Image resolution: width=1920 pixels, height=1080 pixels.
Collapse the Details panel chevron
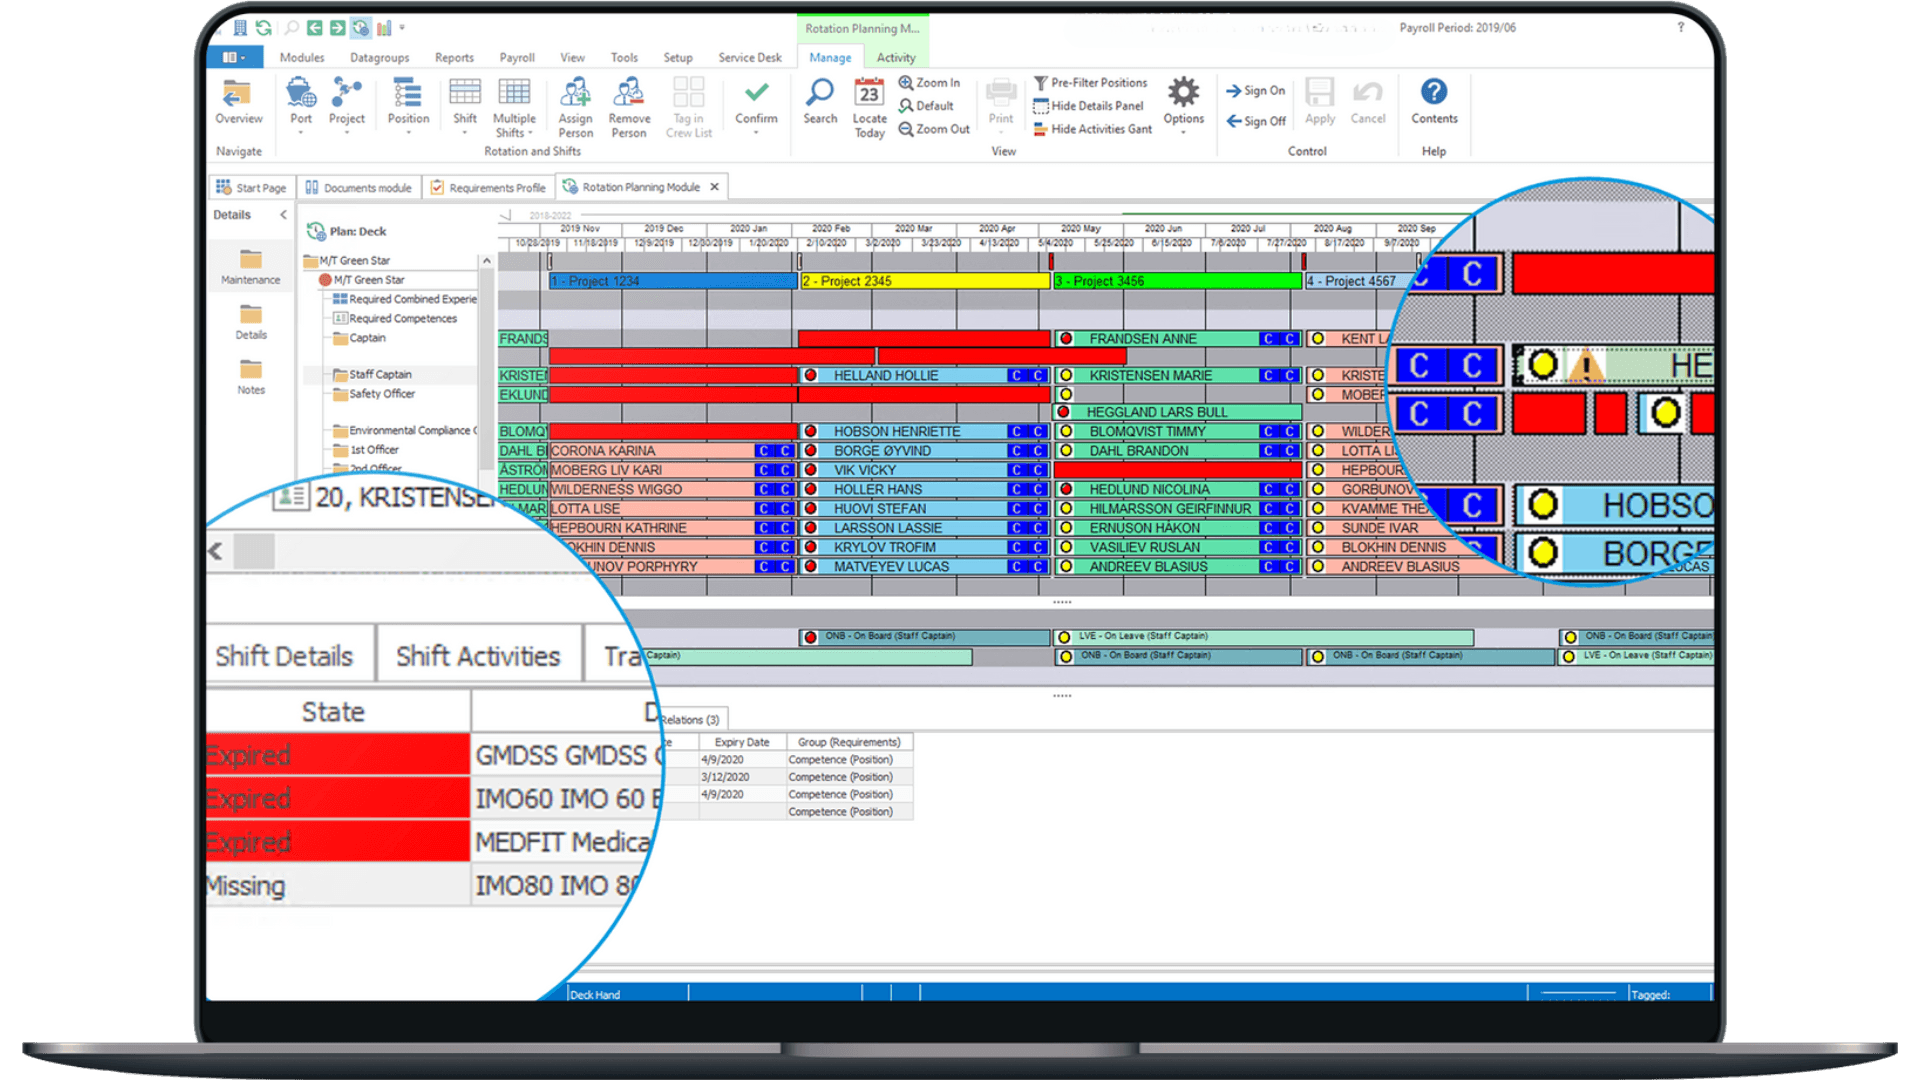[x=283, y=215]
